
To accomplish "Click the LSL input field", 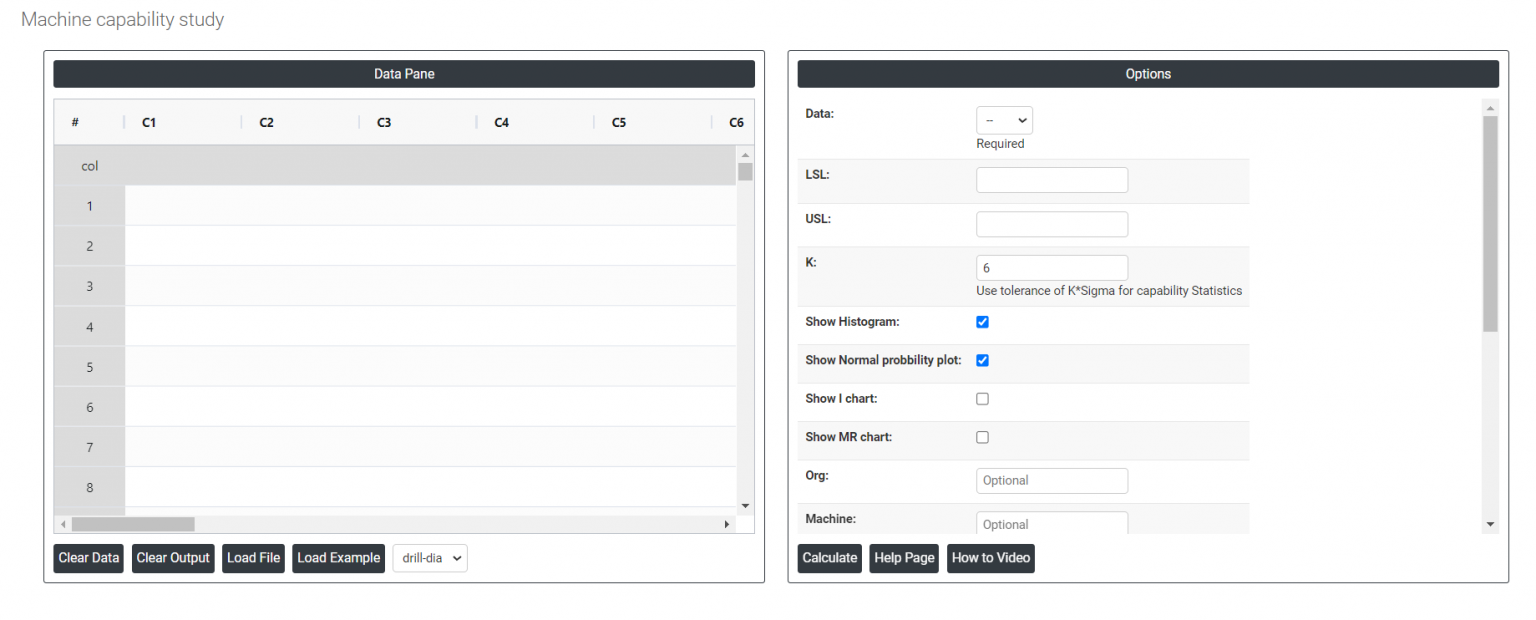I will (x=1051, y=180).
